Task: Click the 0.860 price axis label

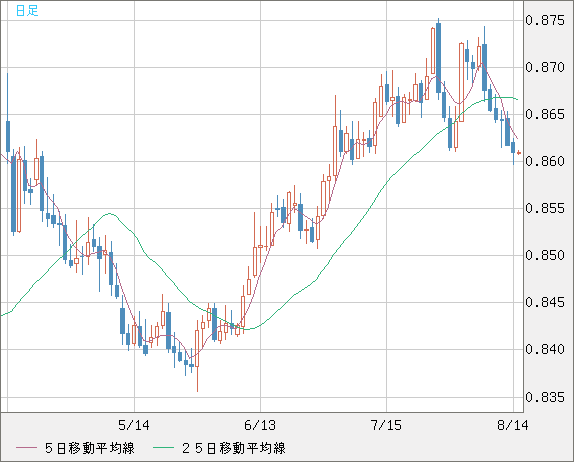Action: click(x=545, y=161)
